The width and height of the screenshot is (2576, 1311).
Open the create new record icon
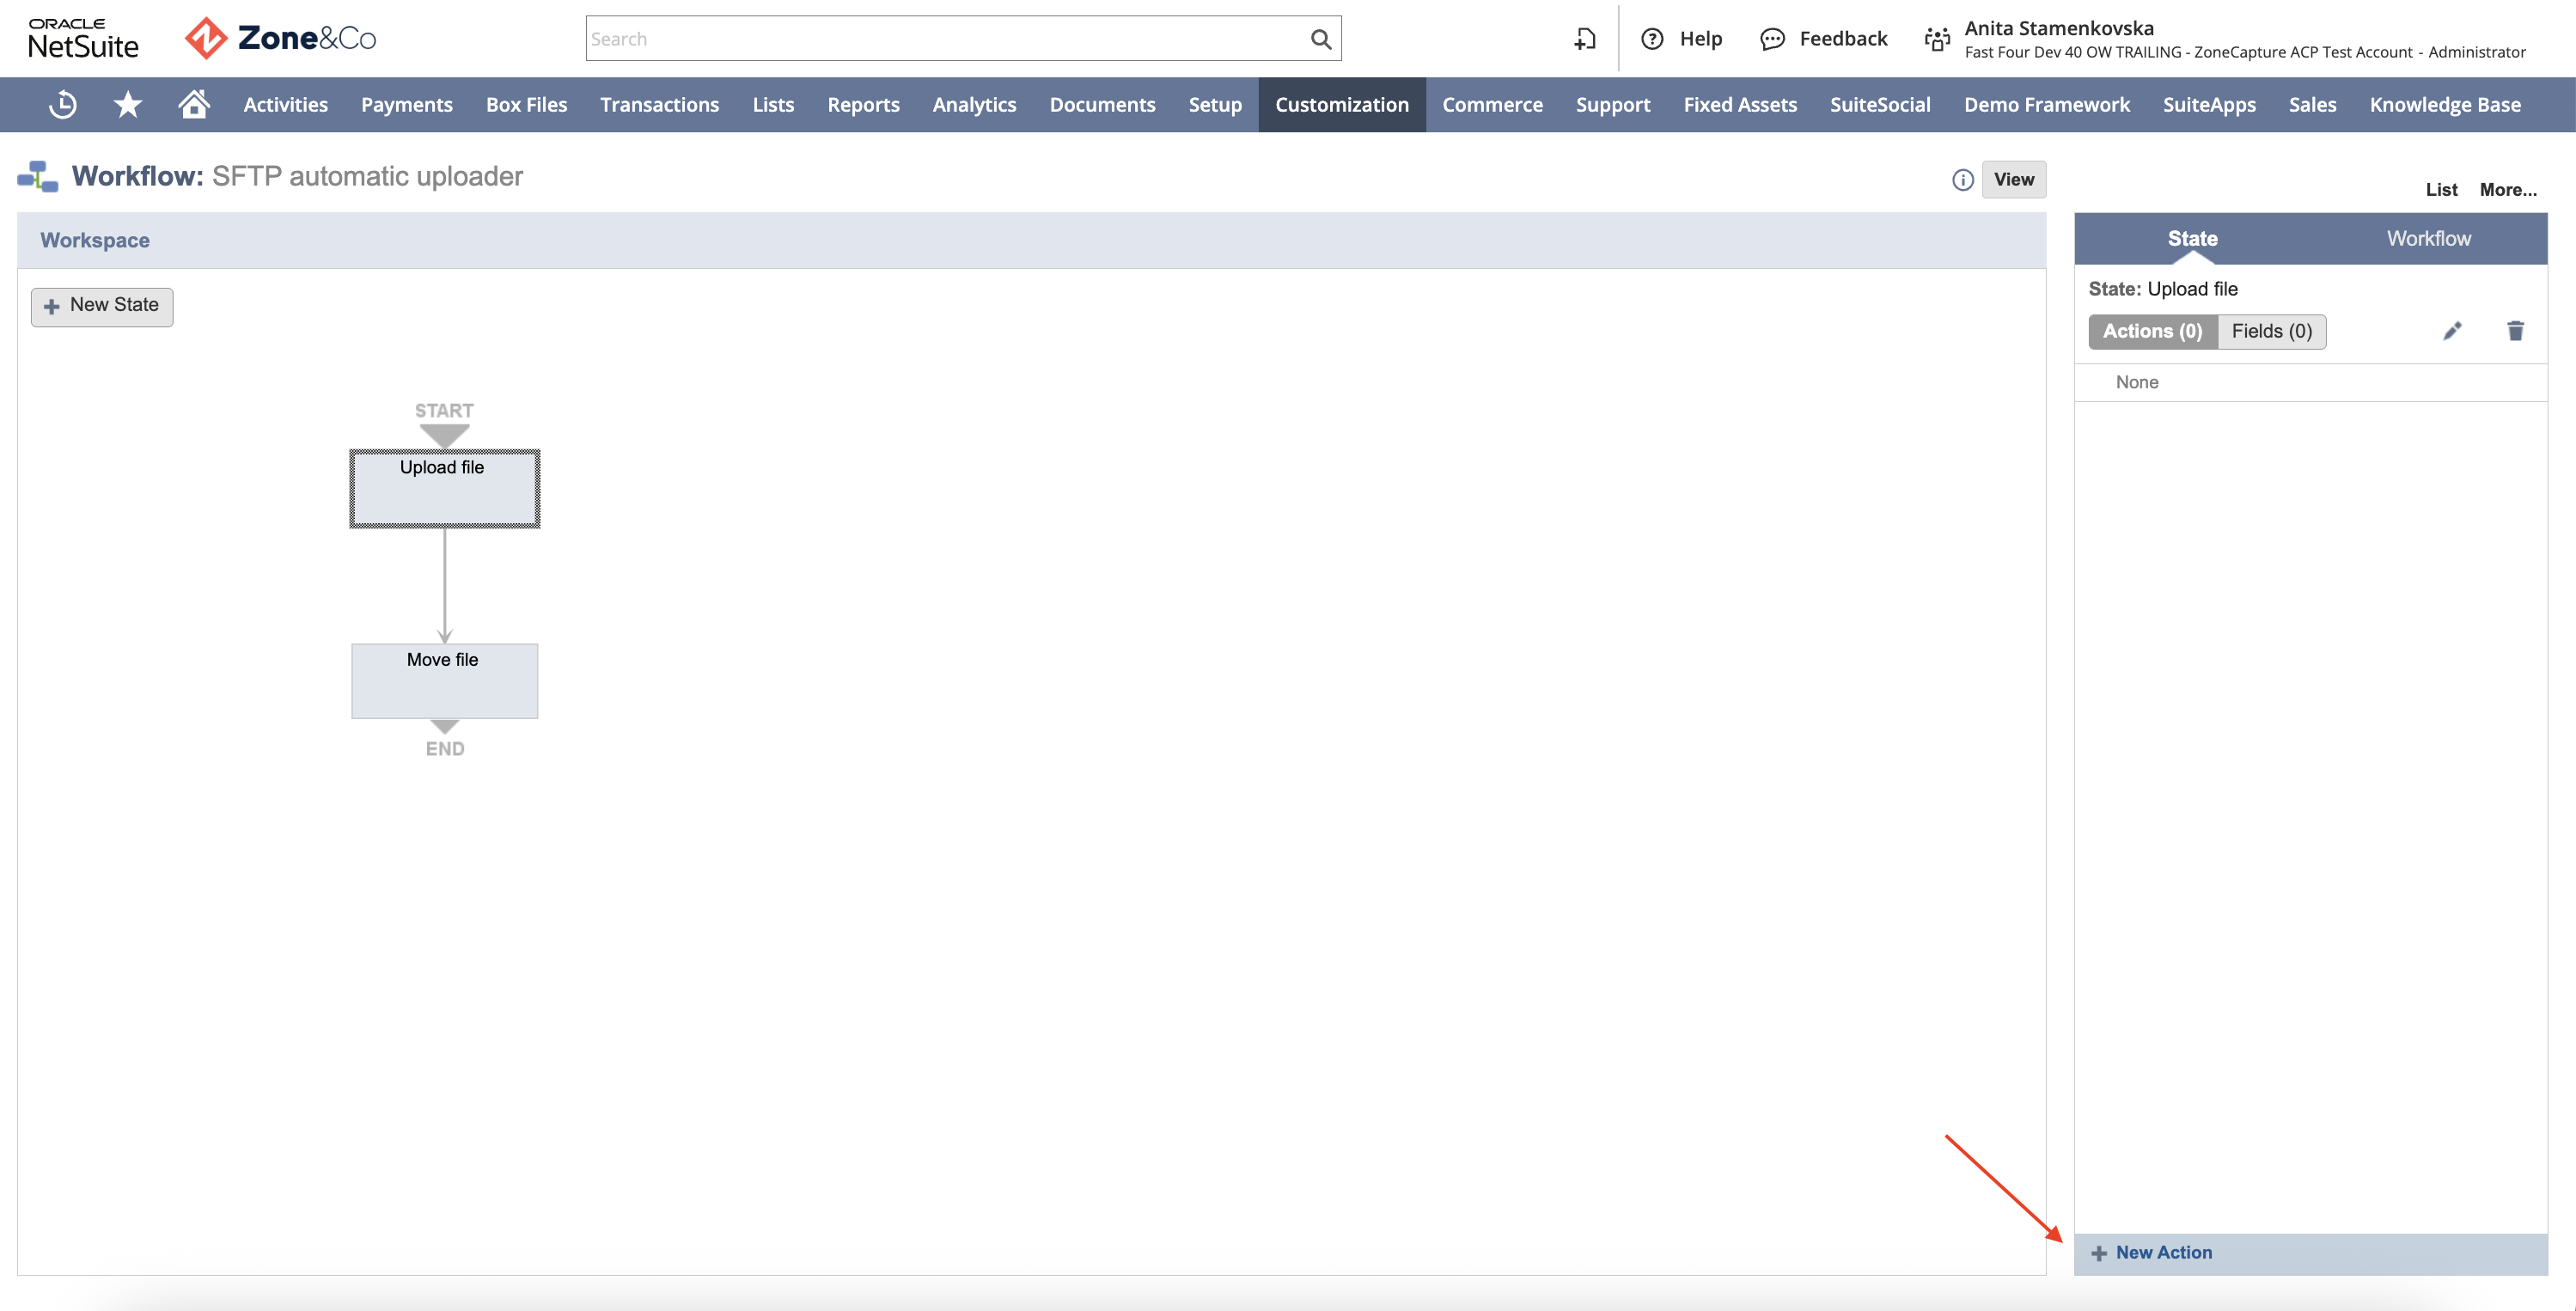click(x=1585, y=39)
